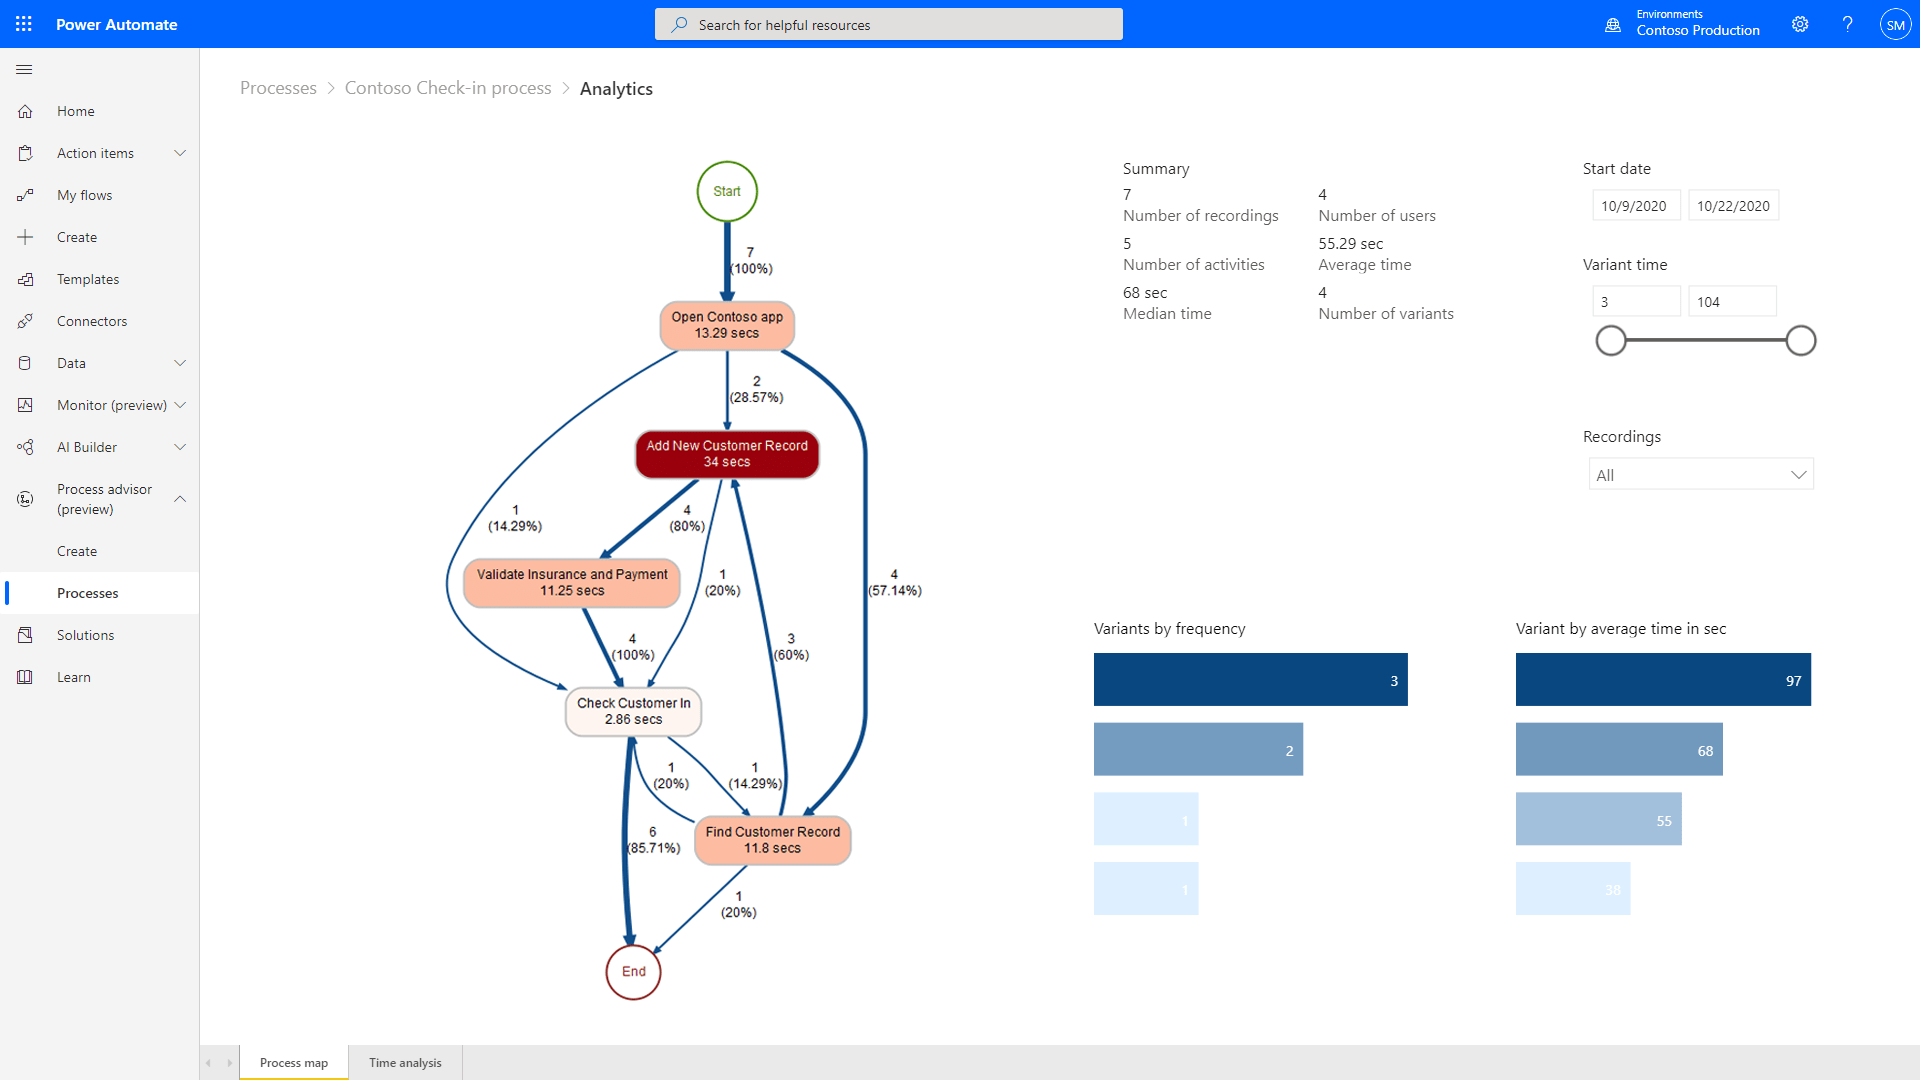This screenshot has width=1920, height=1080.
Task: Open the Learn section
Action: coord(74,676)
